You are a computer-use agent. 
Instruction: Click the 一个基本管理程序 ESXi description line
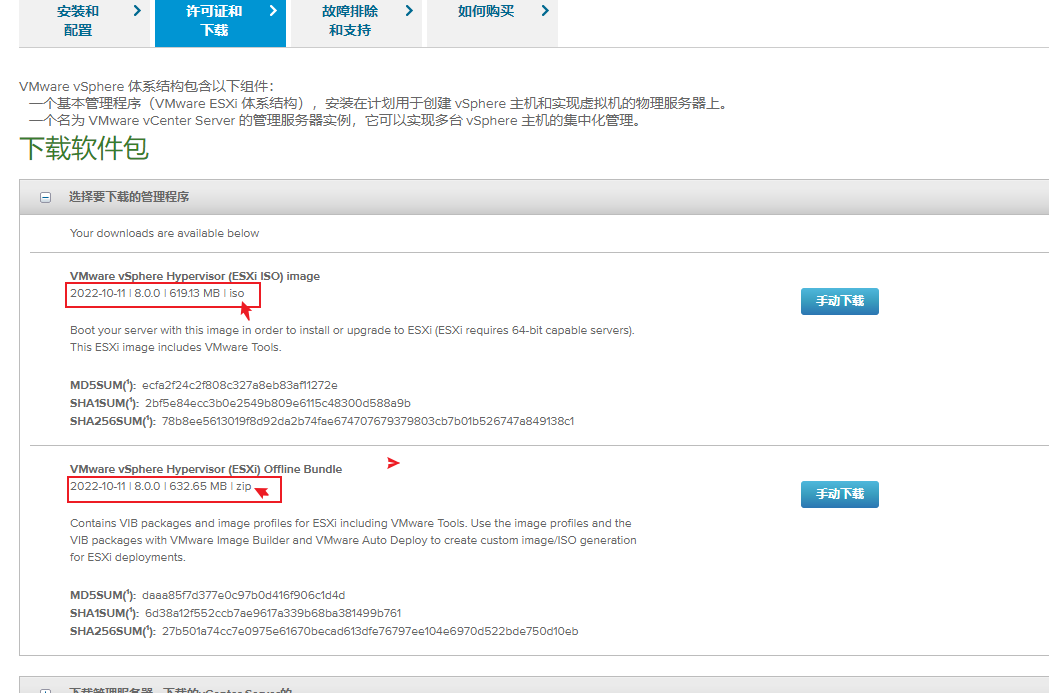point(379,104)
